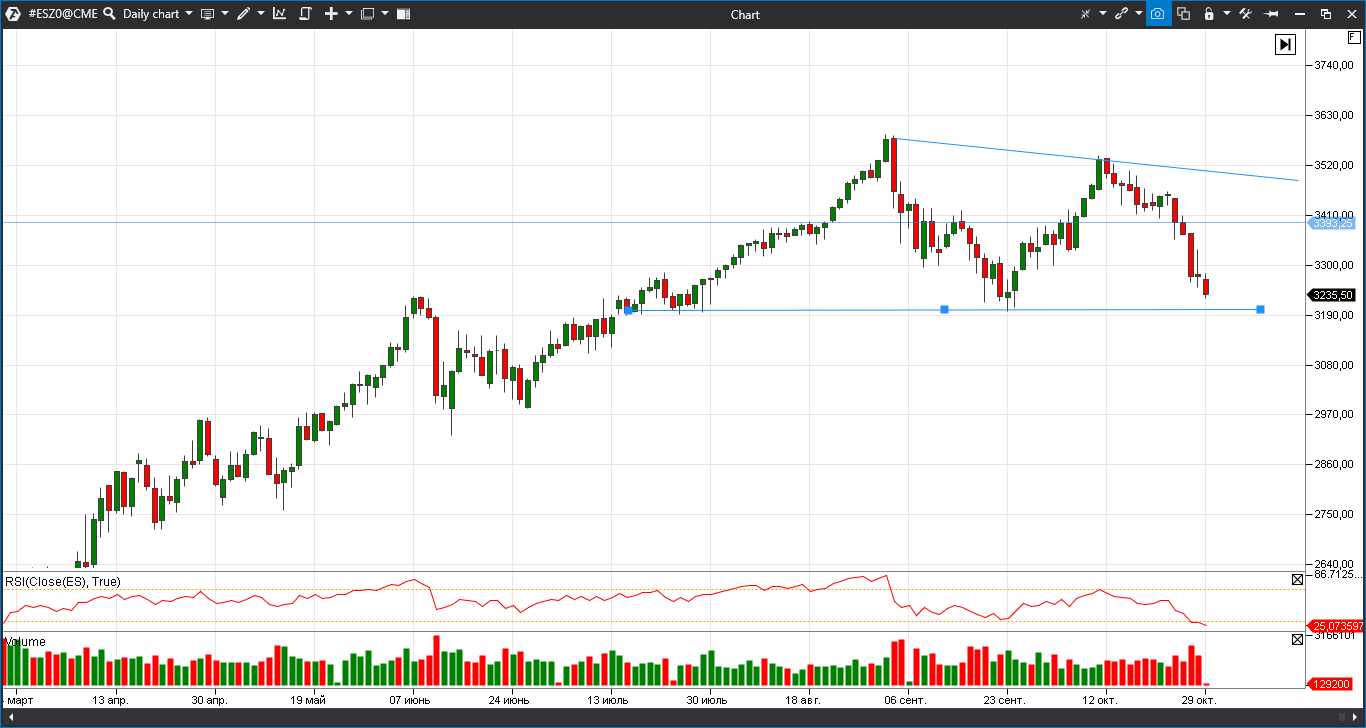Click the indicators chart icon
The width and height of the screenshot is (1366, 728).
(x=279, y=13)
